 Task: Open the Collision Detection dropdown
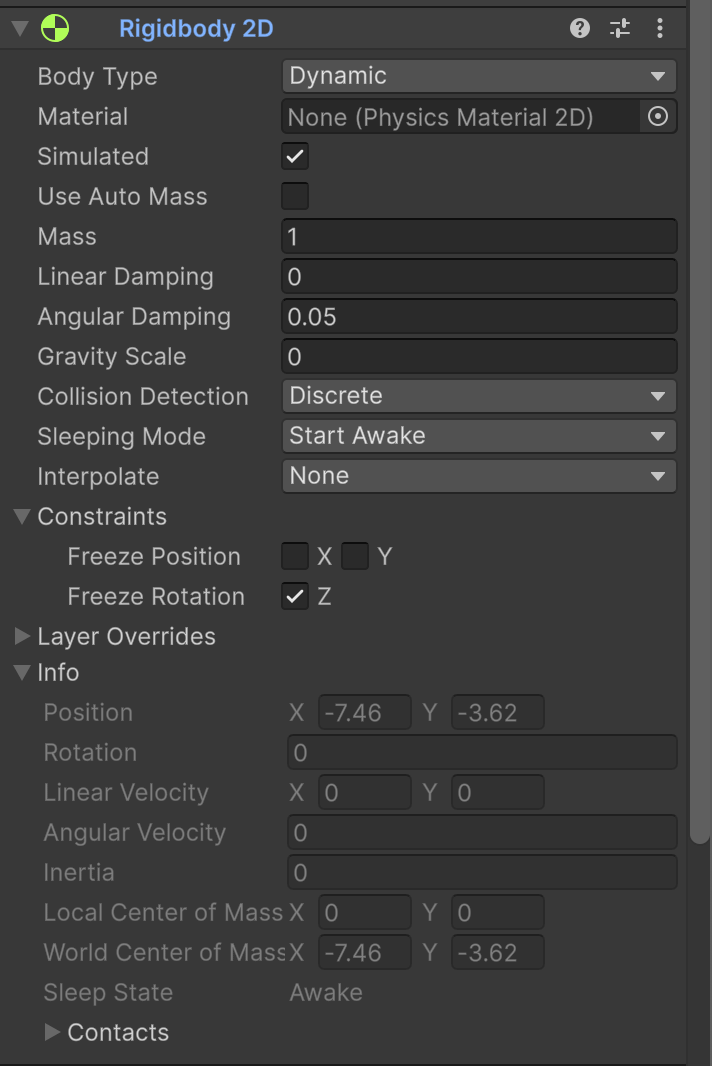479,396
